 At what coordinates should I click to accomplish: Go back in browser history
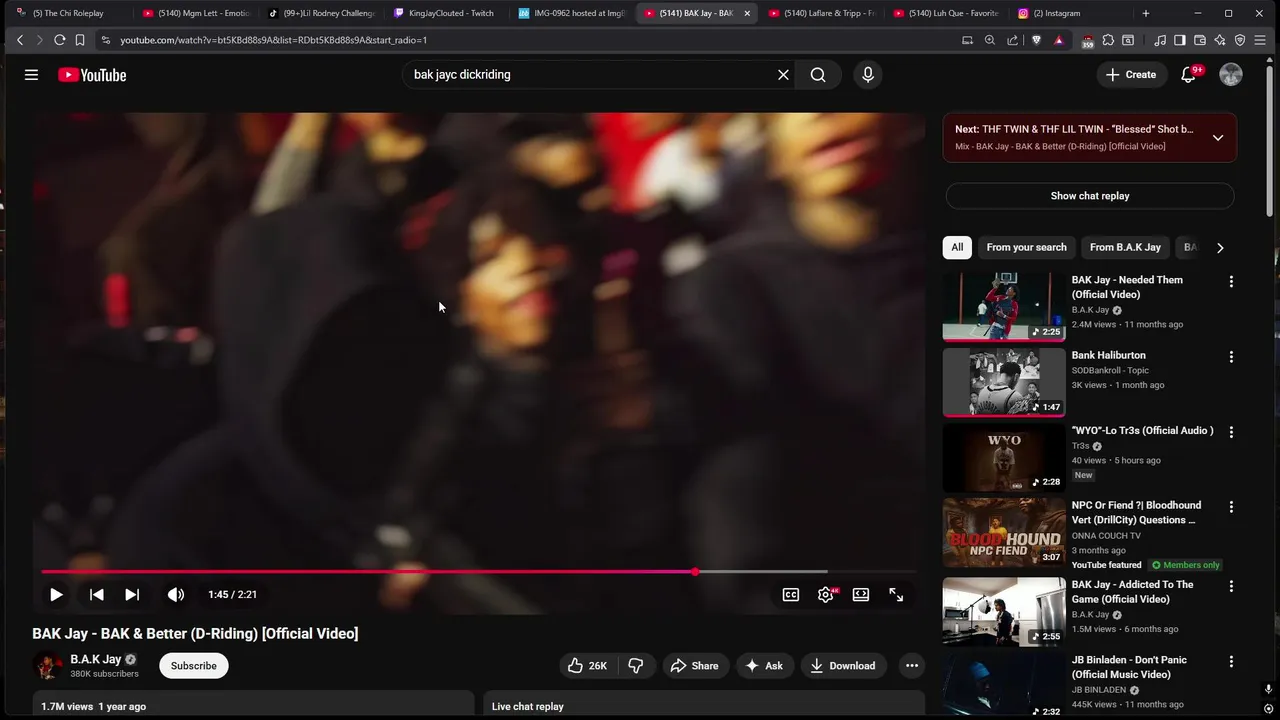(20, 40)
